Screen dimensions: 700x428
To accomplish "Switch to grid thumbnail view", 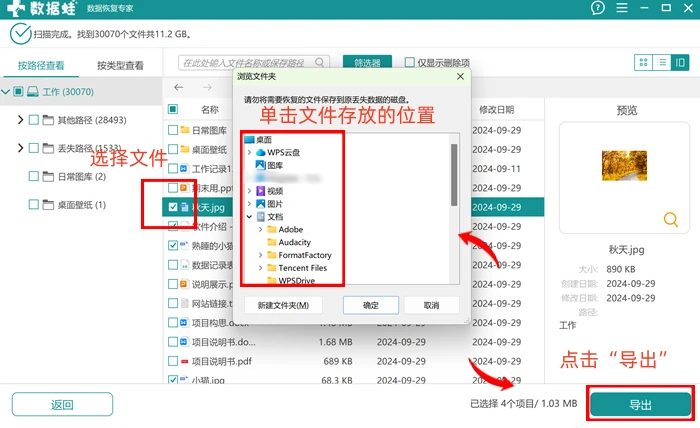I will (643, 62).
